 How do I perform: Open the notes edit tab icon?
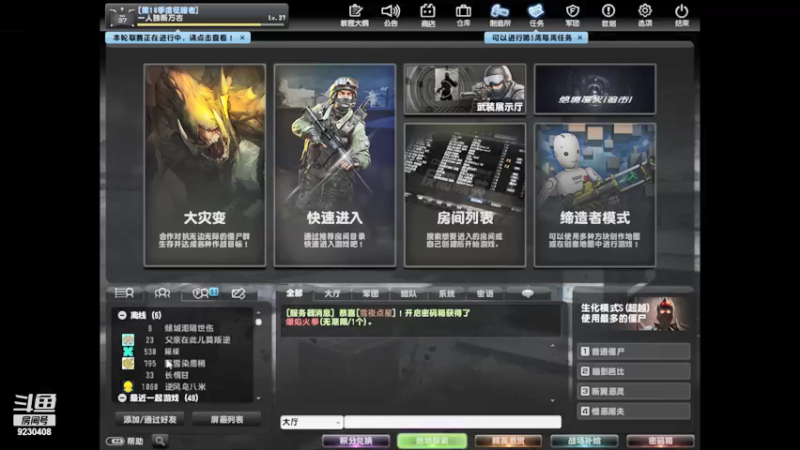[x=238, y=293]
